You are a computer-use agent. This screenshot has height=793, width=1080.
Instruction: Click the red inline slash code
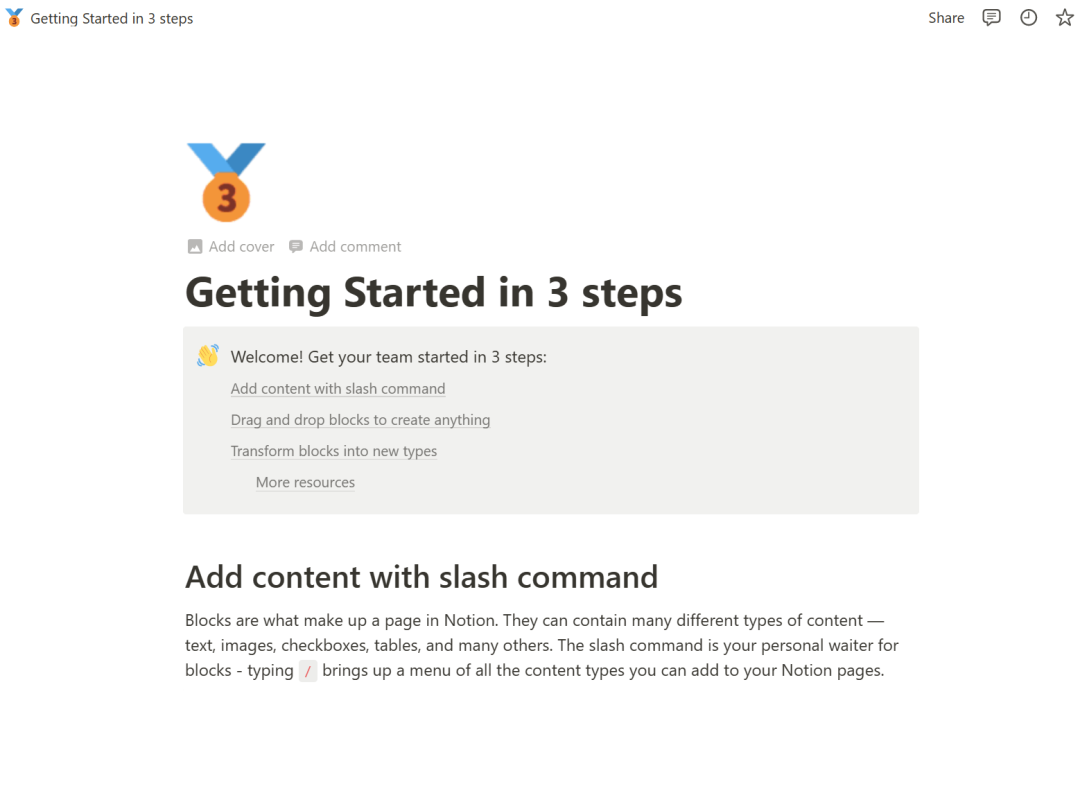(308, 671)
